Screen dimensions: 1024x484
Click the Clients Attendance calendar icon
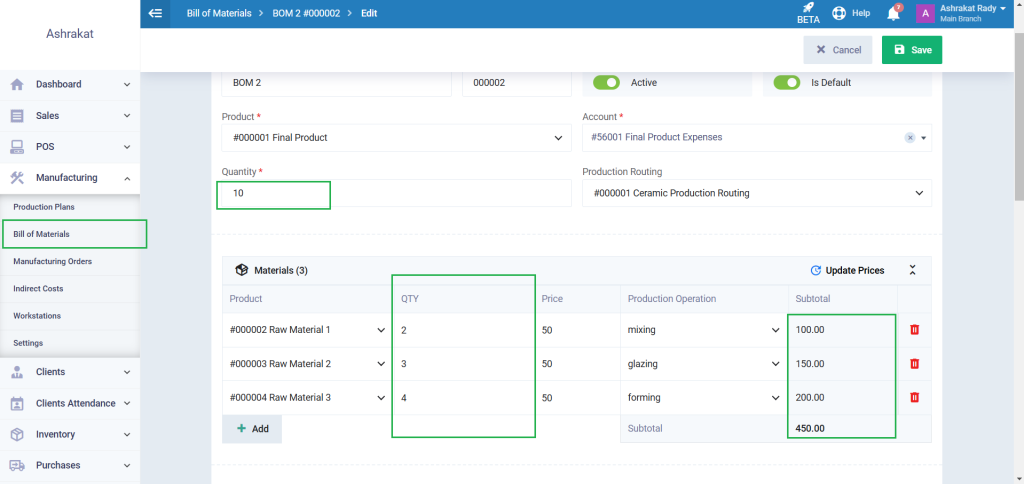tap(18, 403)
